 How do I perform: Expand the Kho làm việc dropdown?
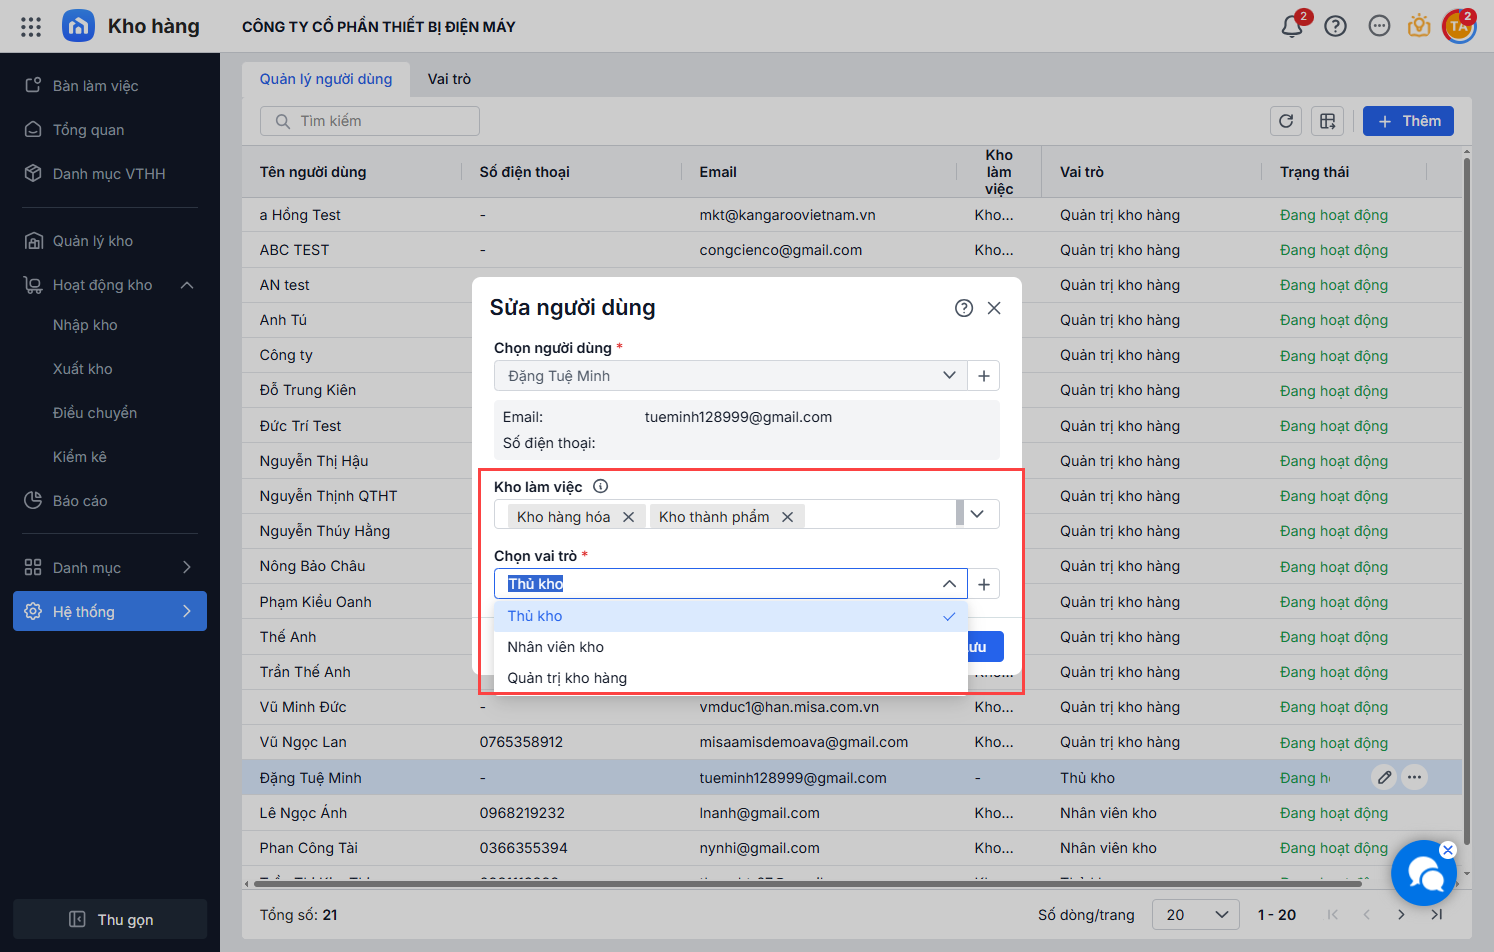click(977, 514)
